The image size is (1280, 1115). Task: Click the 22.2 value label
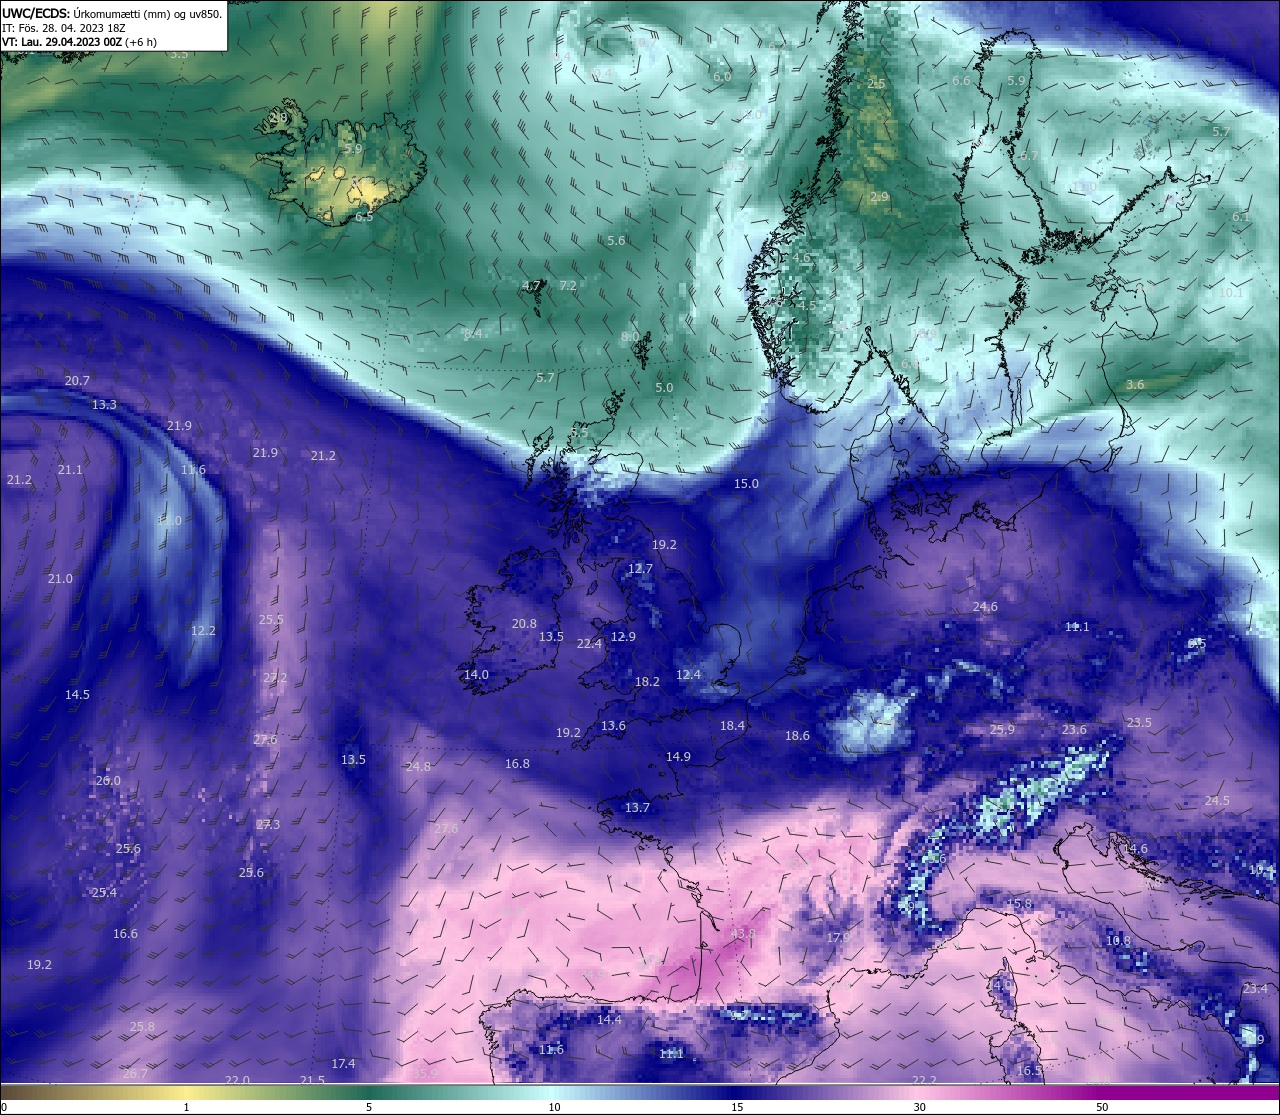tap(924, 1080)
